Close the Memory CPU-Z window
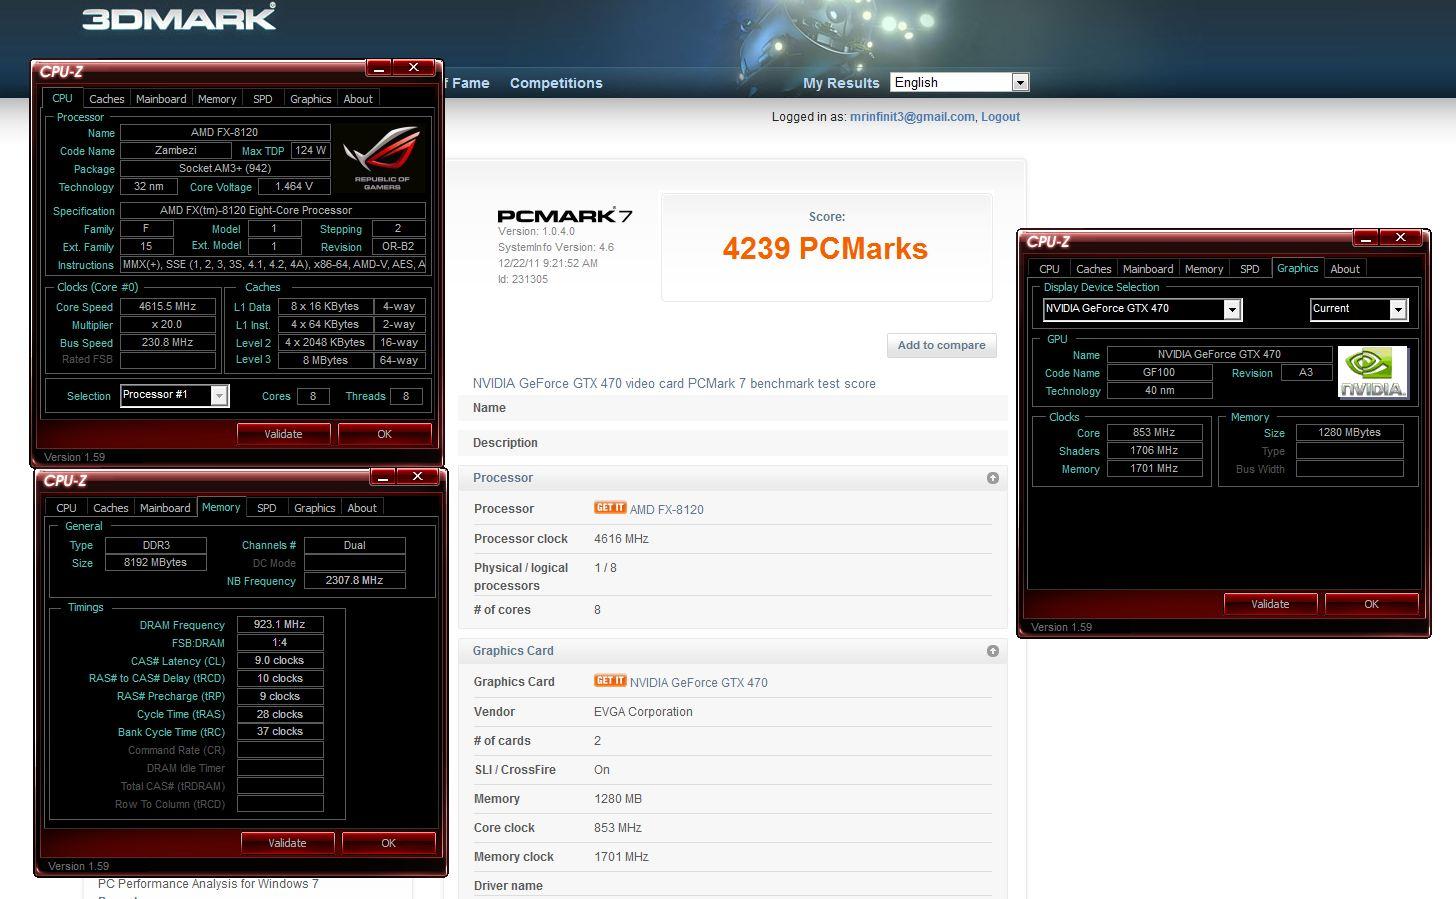 tap(417, 477)
